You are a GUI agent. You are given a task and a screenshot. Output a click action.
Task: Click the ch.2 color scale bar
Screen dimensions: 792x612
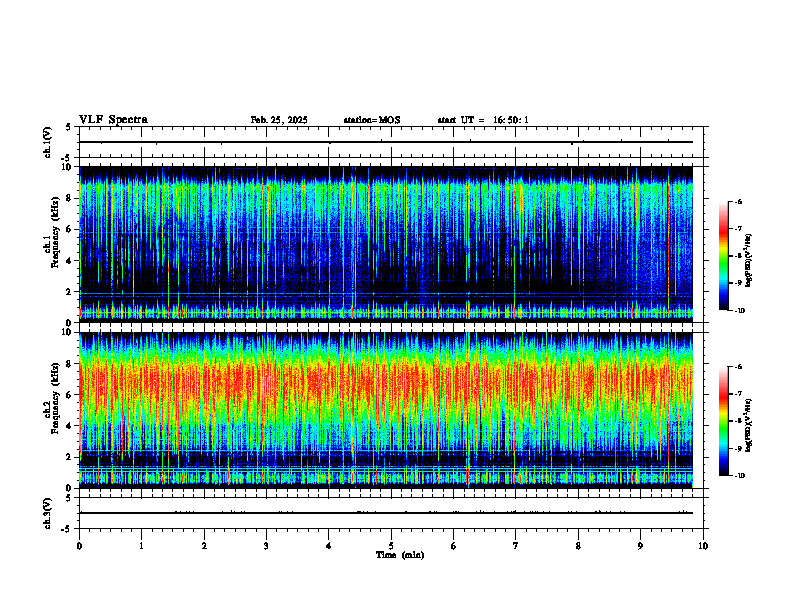(724, 421)
